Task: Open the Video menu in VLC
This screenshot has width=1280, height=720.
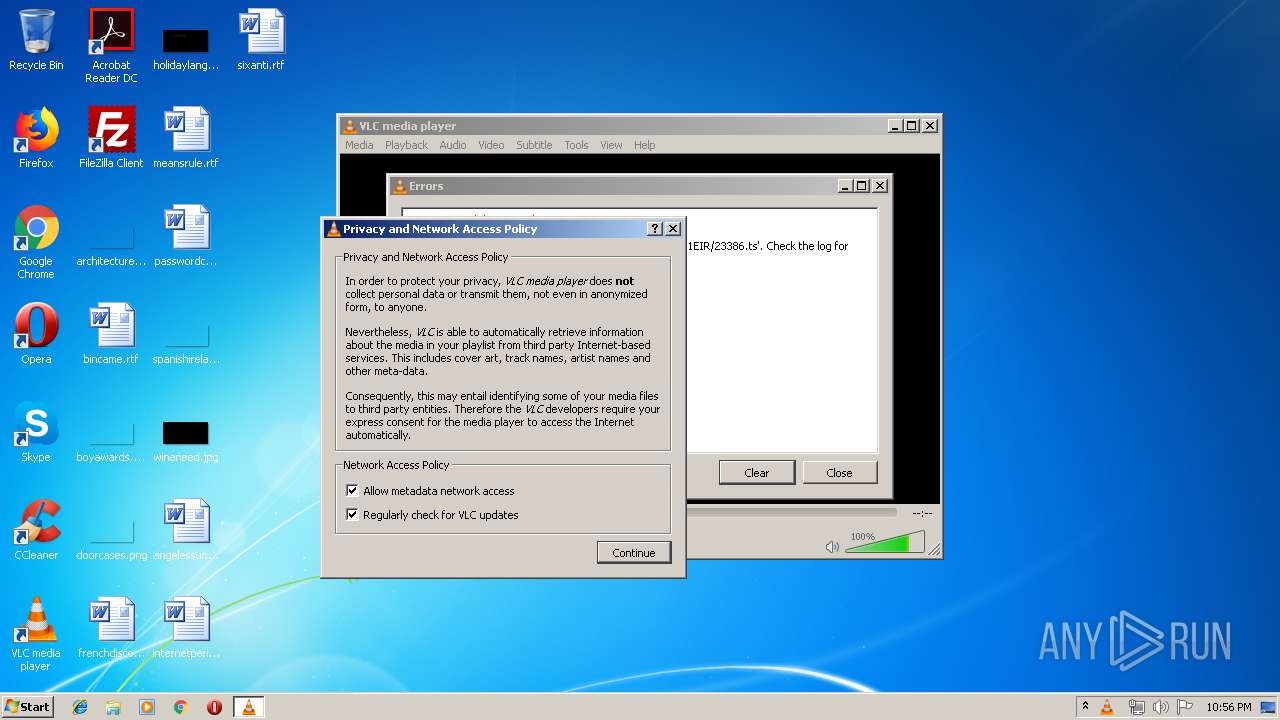Action: (491, 145)
